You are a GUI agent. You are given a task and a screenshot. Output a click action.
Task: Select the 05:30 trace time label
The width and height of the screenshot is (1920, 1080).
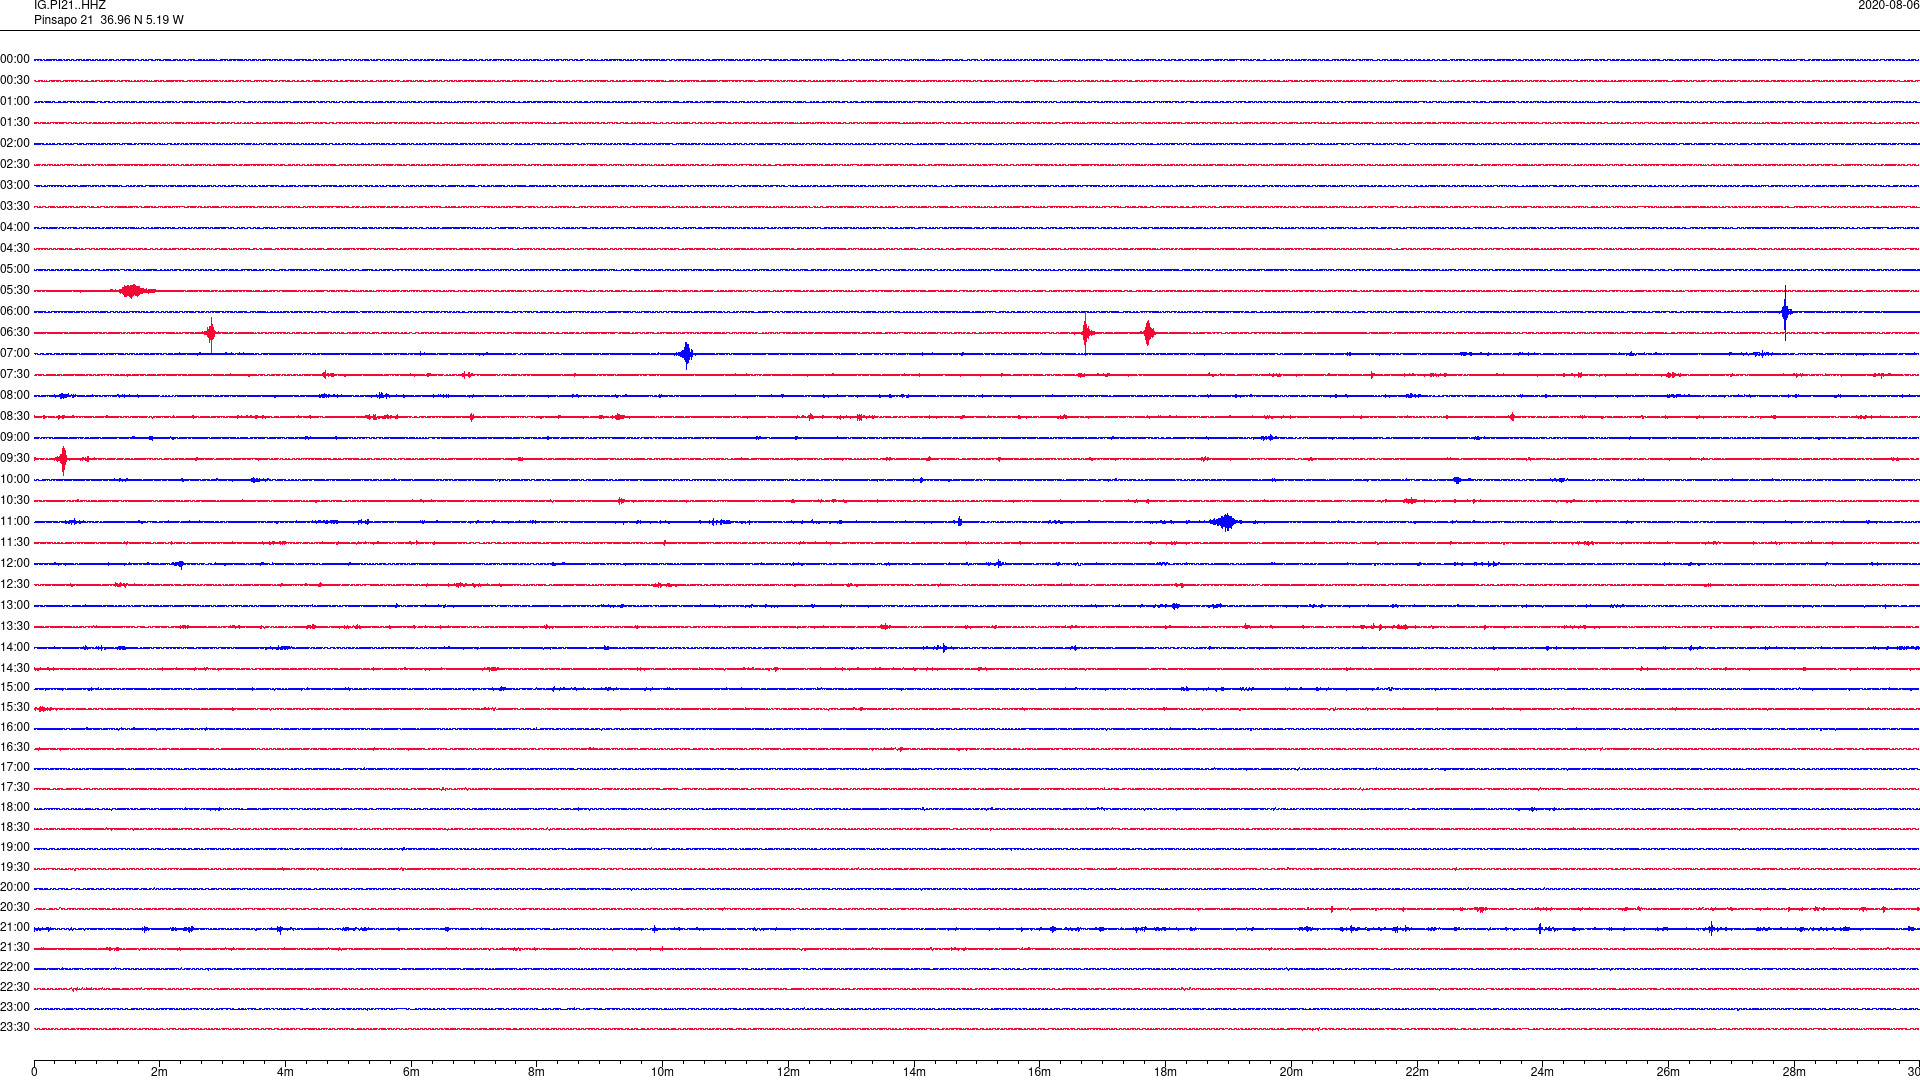pos(15,291)
